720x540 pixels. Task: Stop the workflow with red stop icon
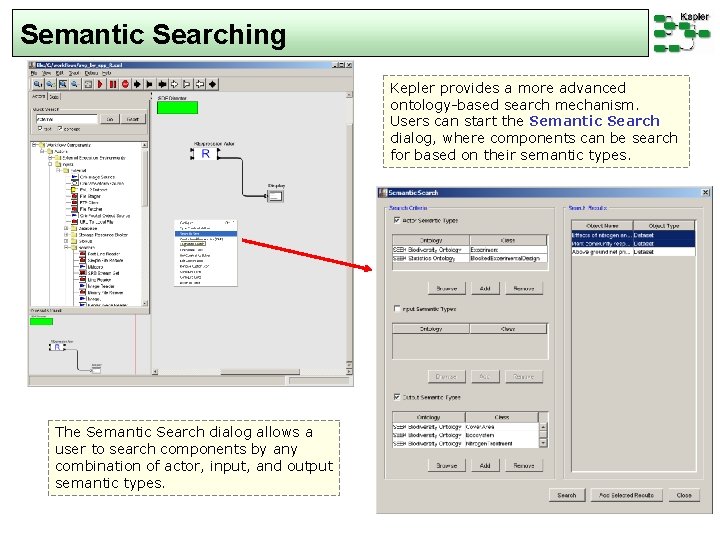pos(125,84)
